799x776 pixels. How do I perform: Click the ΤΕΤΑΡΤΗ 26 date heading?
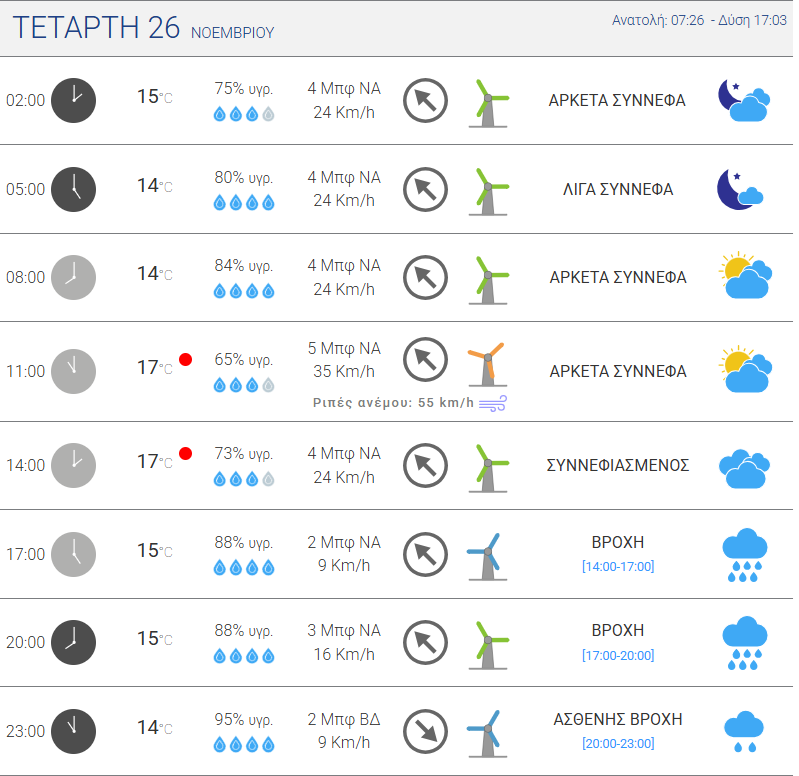click(96, 28)
